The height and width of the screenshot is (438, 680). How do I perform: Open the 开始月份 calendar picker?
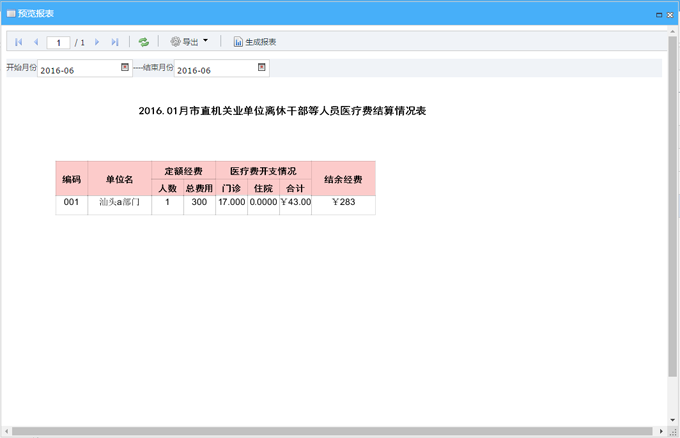pyautogui.click(x=125, y=67)
